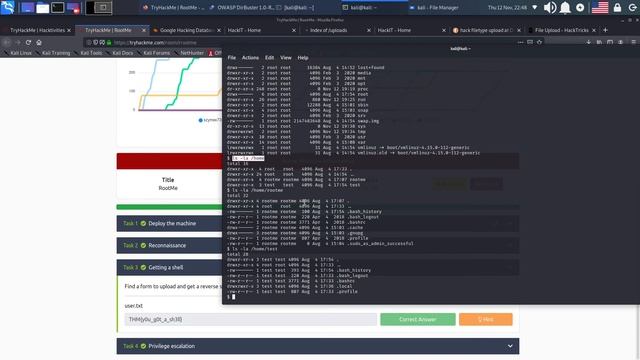Close the File Upload - HackTricks tab
640x360 pixels.
coord(593,30)
